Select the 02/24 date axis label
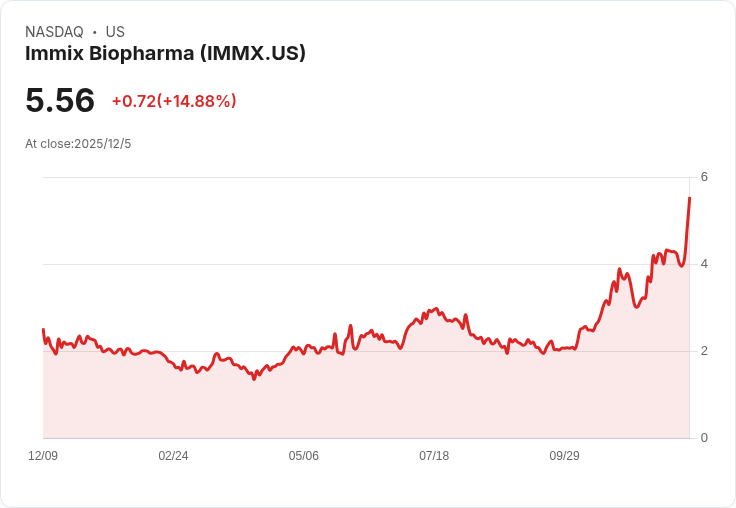The height and width of the screenshot is (508, 736). coord(173,456)
